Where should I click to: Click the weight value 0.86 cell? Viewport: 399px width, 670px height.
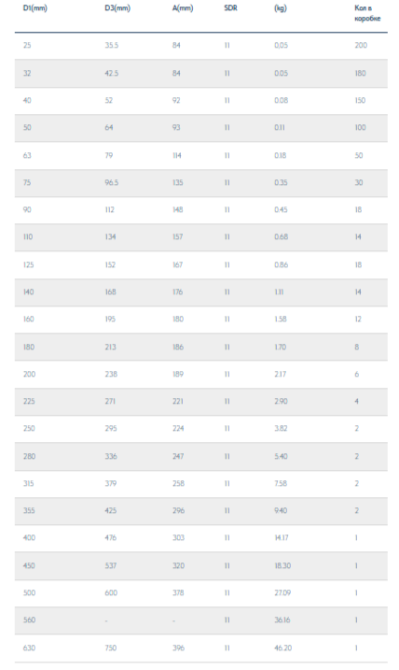[281, 265]
